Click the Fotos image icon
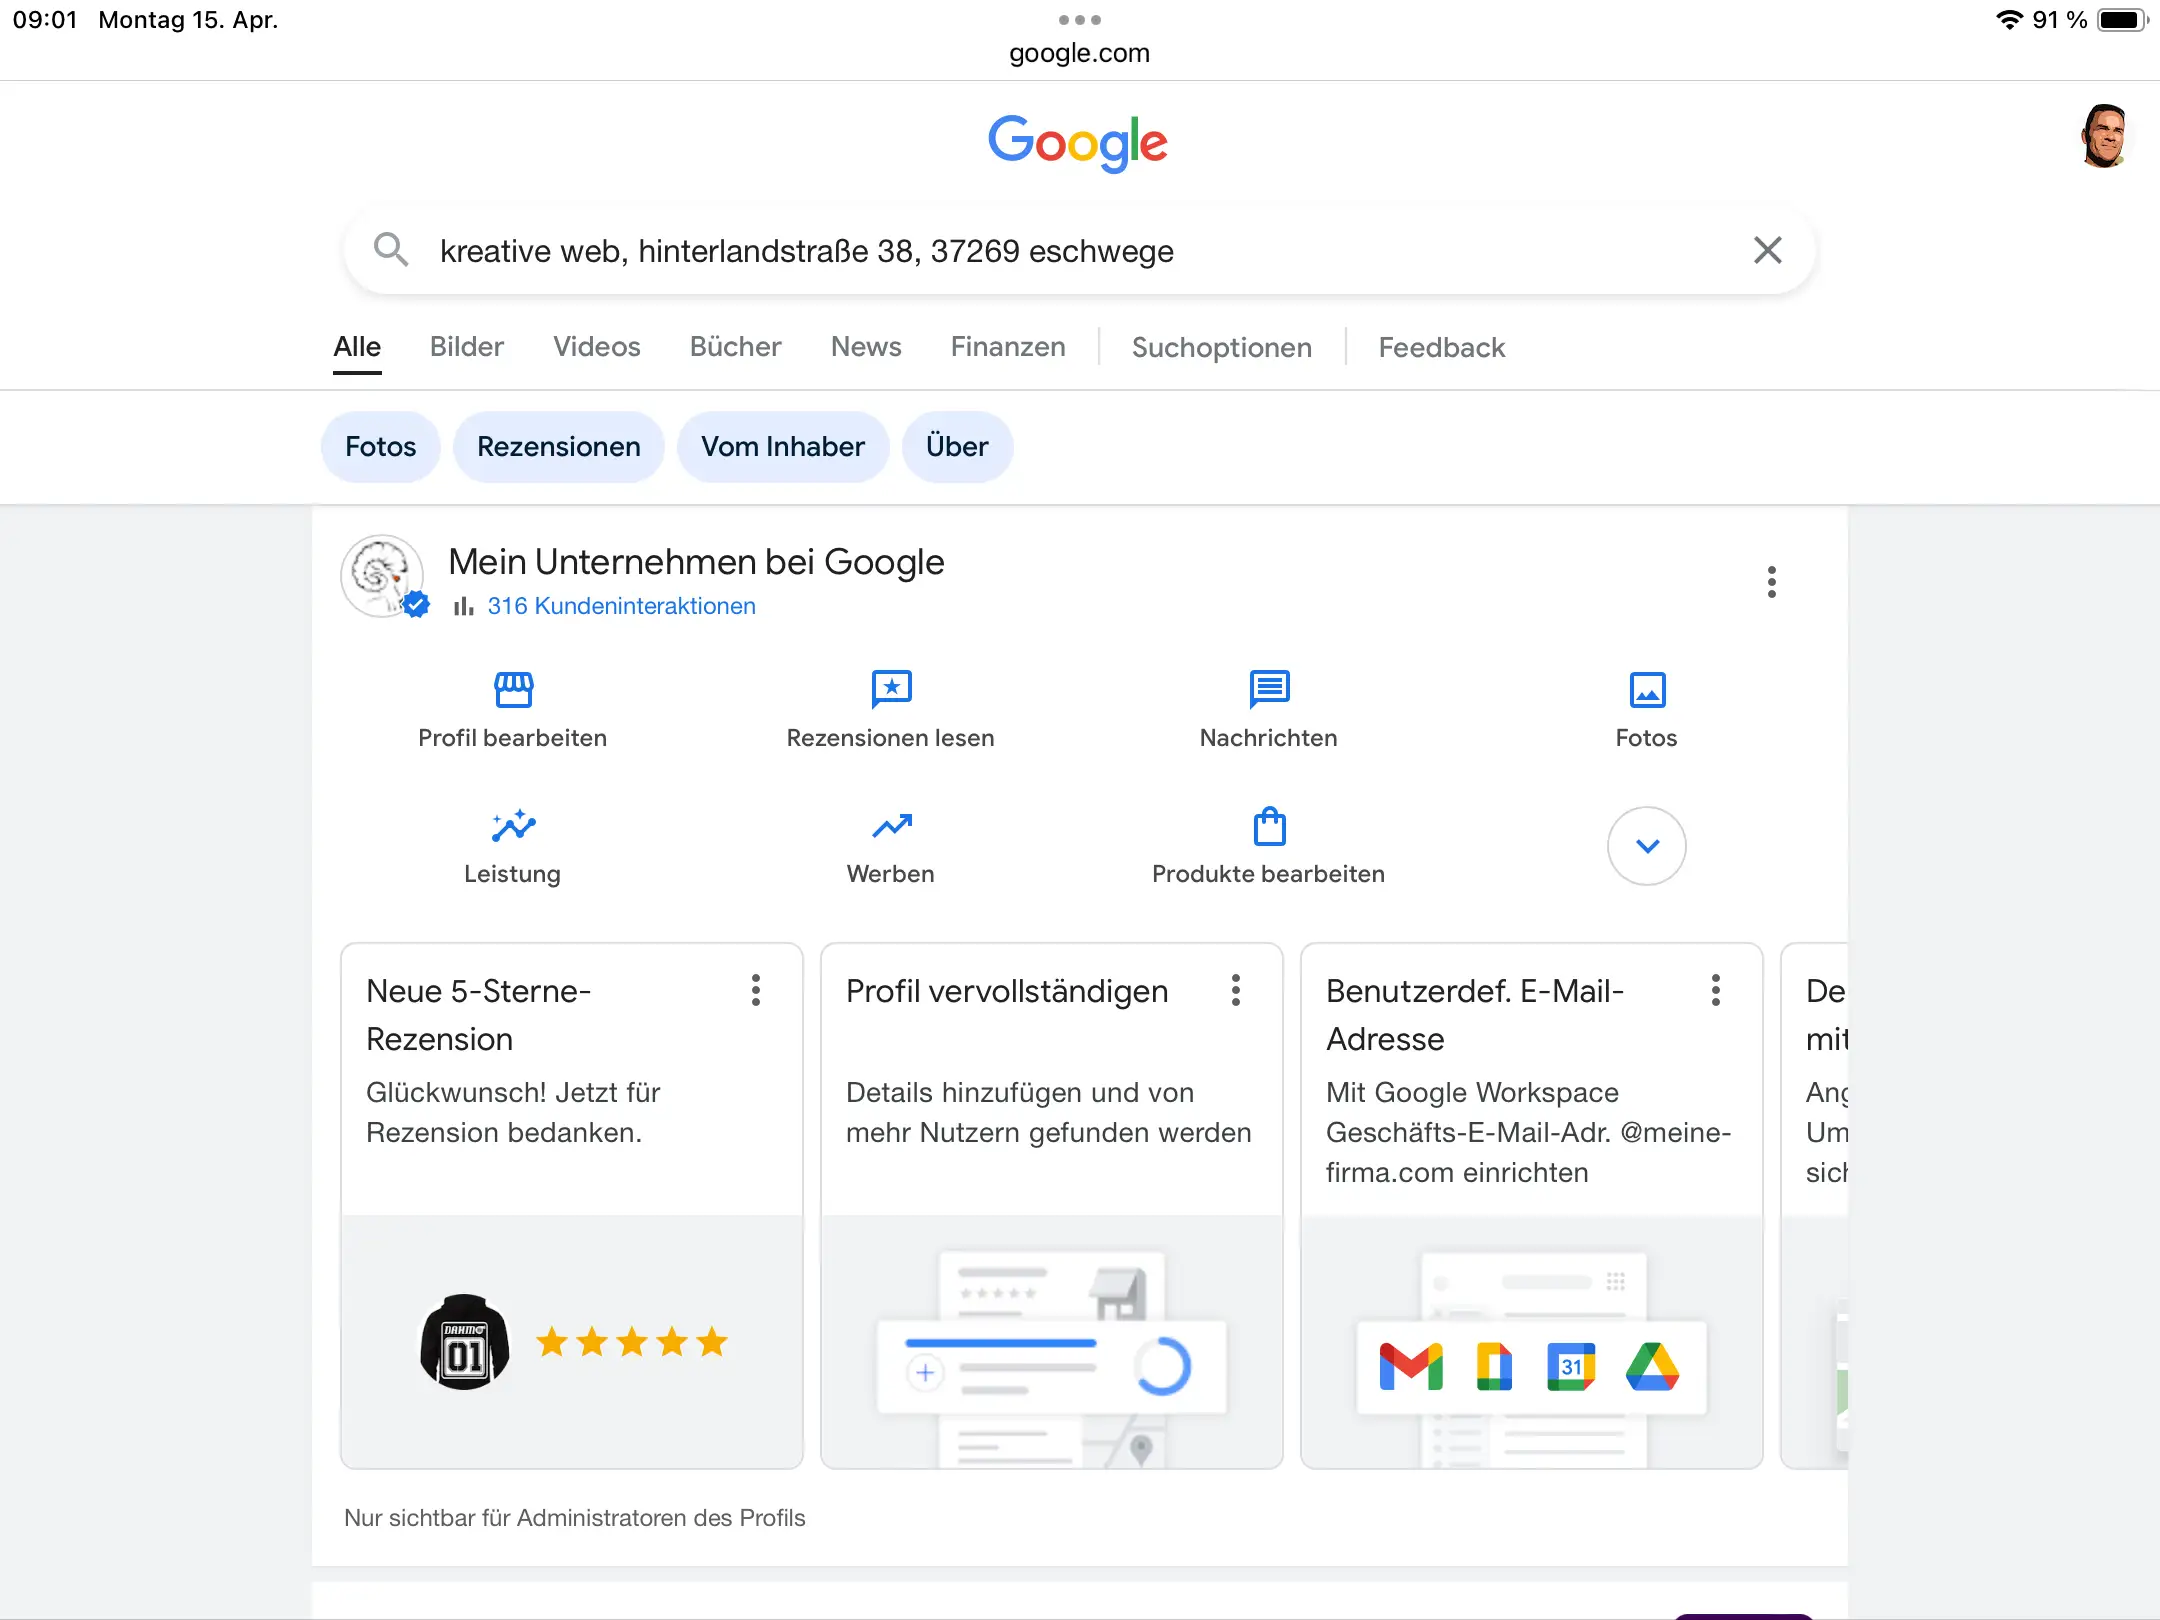The width and height of the screenshot is (2160, 1620). [x=1647, y=689]
